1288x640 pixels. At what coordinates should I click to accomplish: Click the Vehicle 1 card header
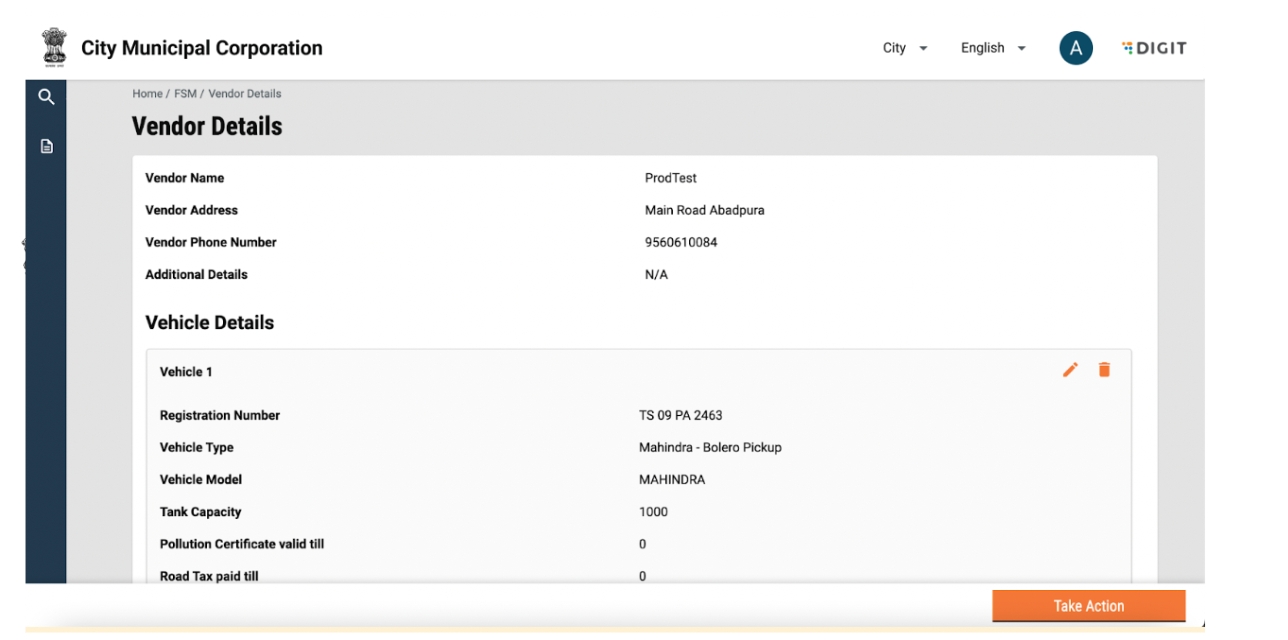pyautogui.click(x=186, y=372)
